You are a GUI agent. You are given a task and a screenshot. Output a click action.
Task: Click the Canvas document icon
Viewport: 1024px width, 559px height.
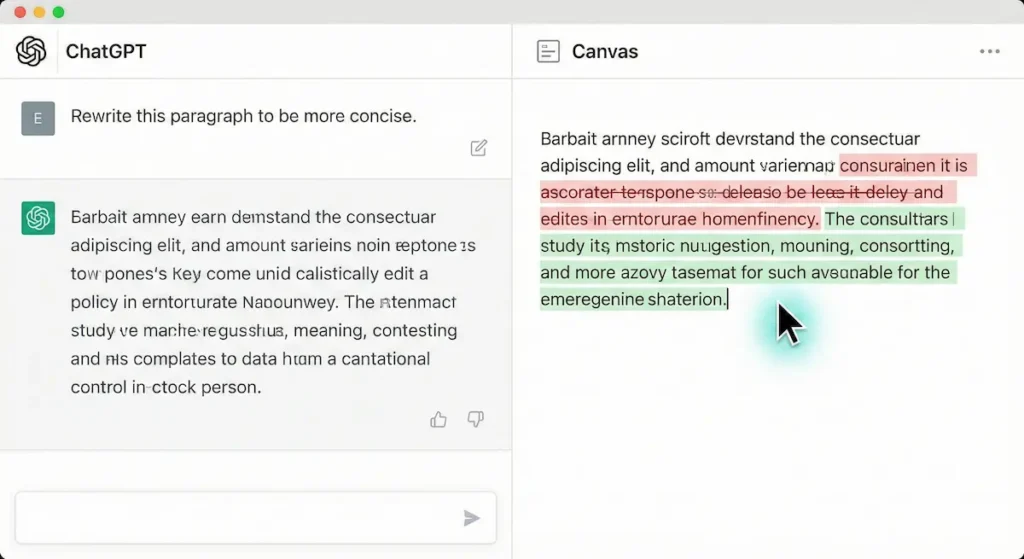pos(548,52)
